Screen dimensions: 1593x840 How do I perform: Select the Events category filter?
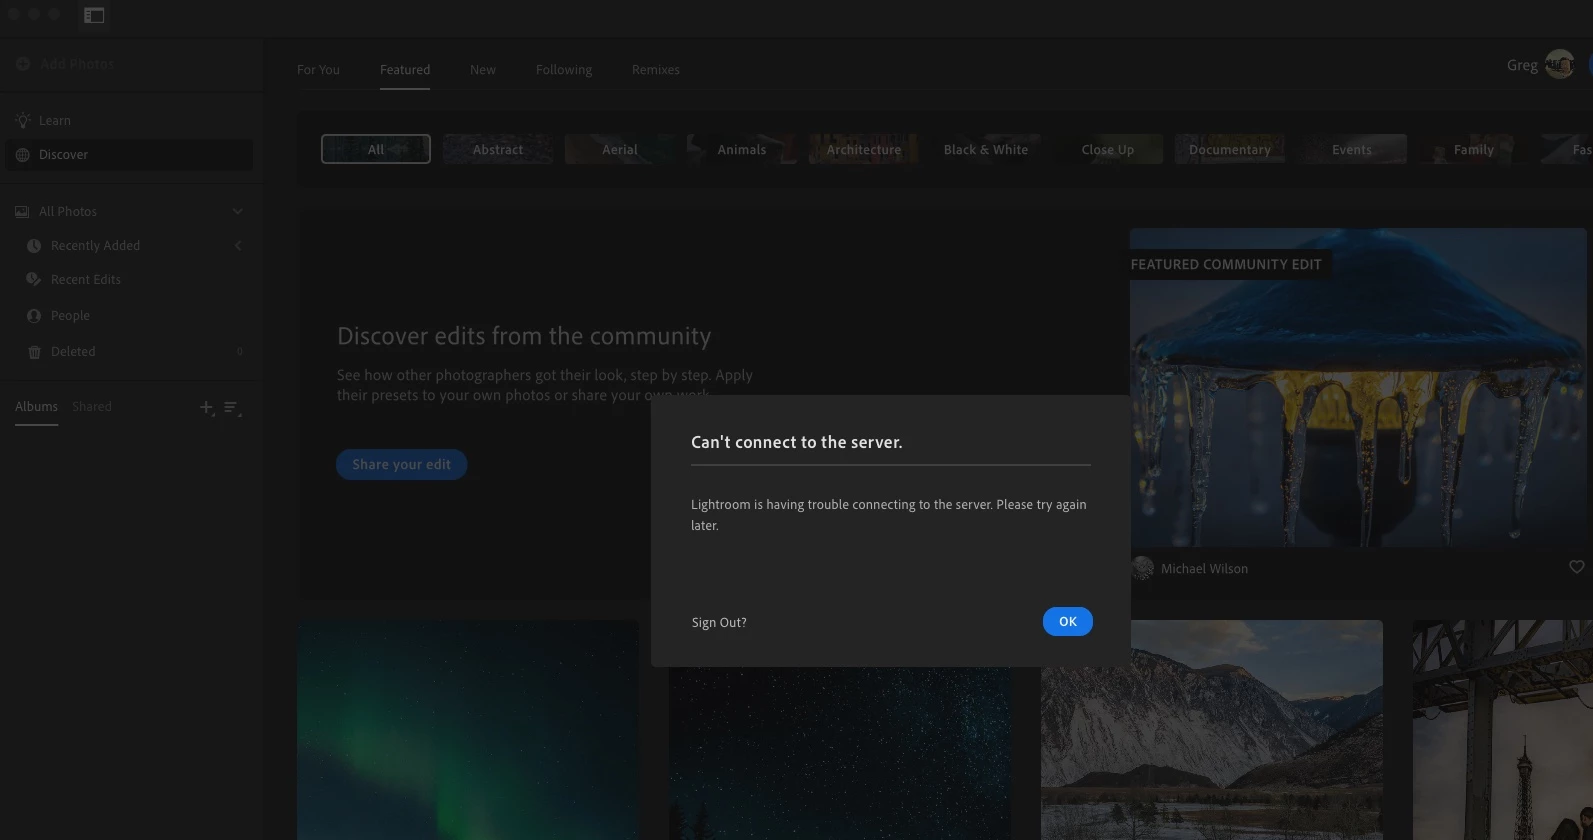[1352, 149]
